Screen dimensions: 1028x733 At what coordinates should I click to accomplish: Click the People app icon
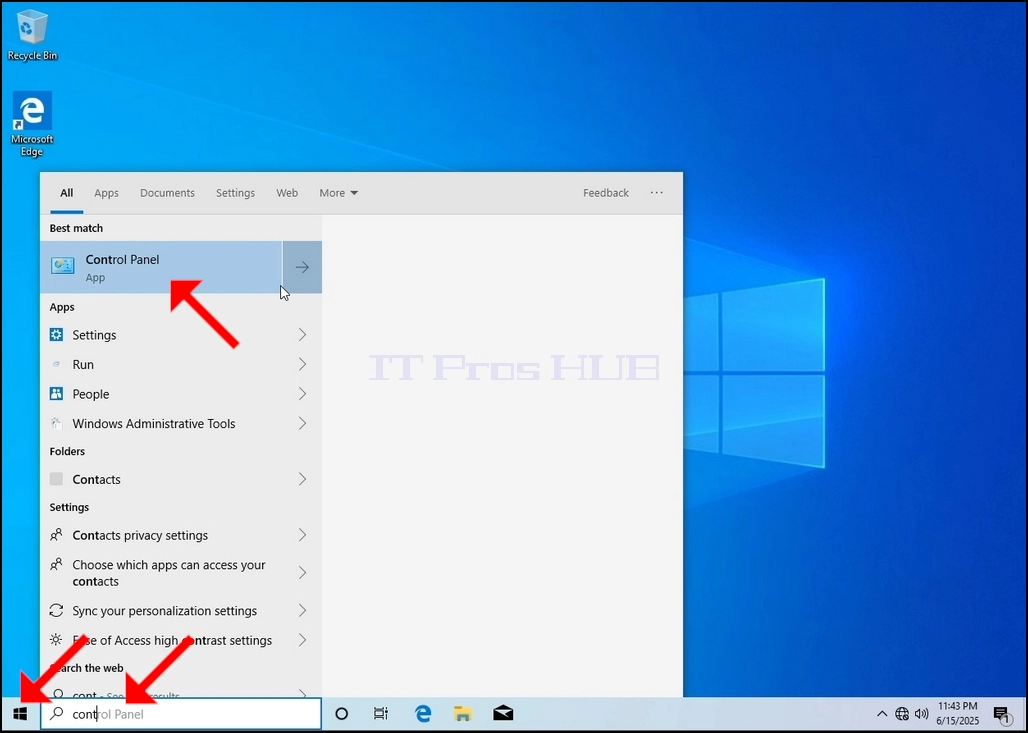point(56,393)
